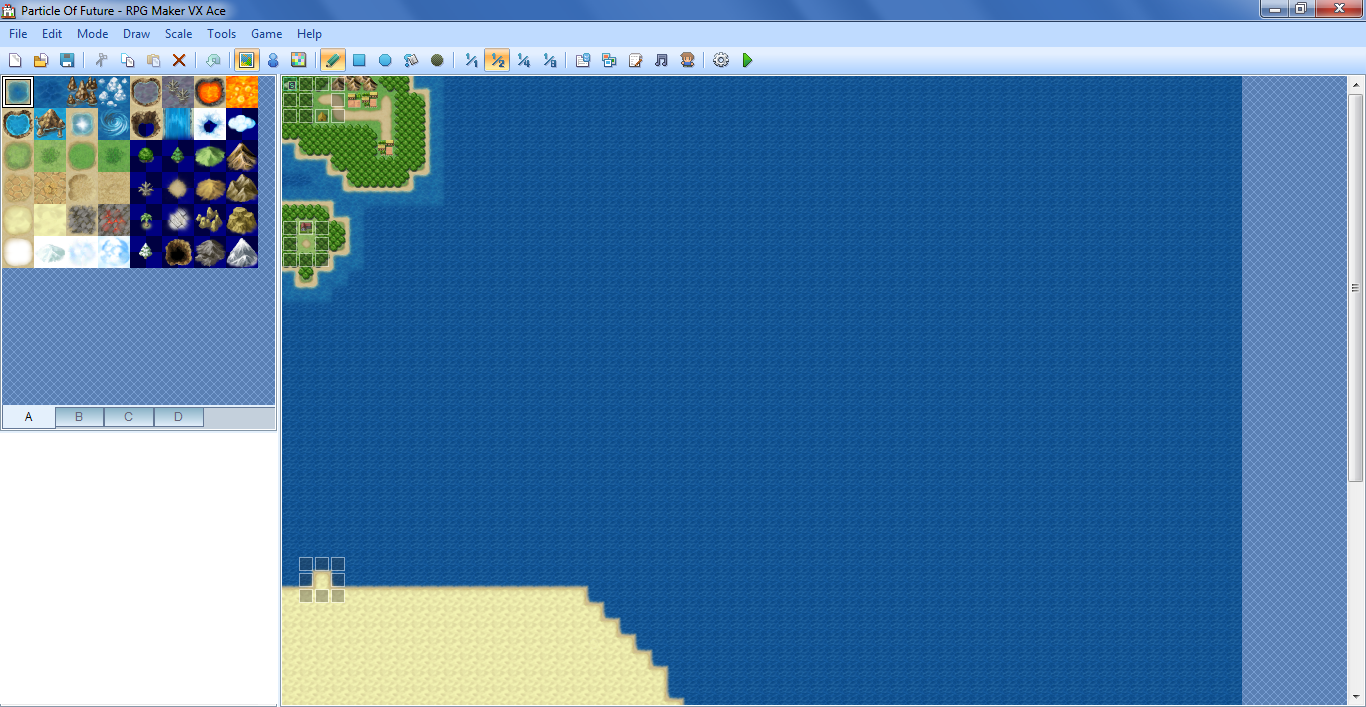This screenshot has width=1366, height=707.
Task: Set map scale to 1/4
Action: [523, 60]
